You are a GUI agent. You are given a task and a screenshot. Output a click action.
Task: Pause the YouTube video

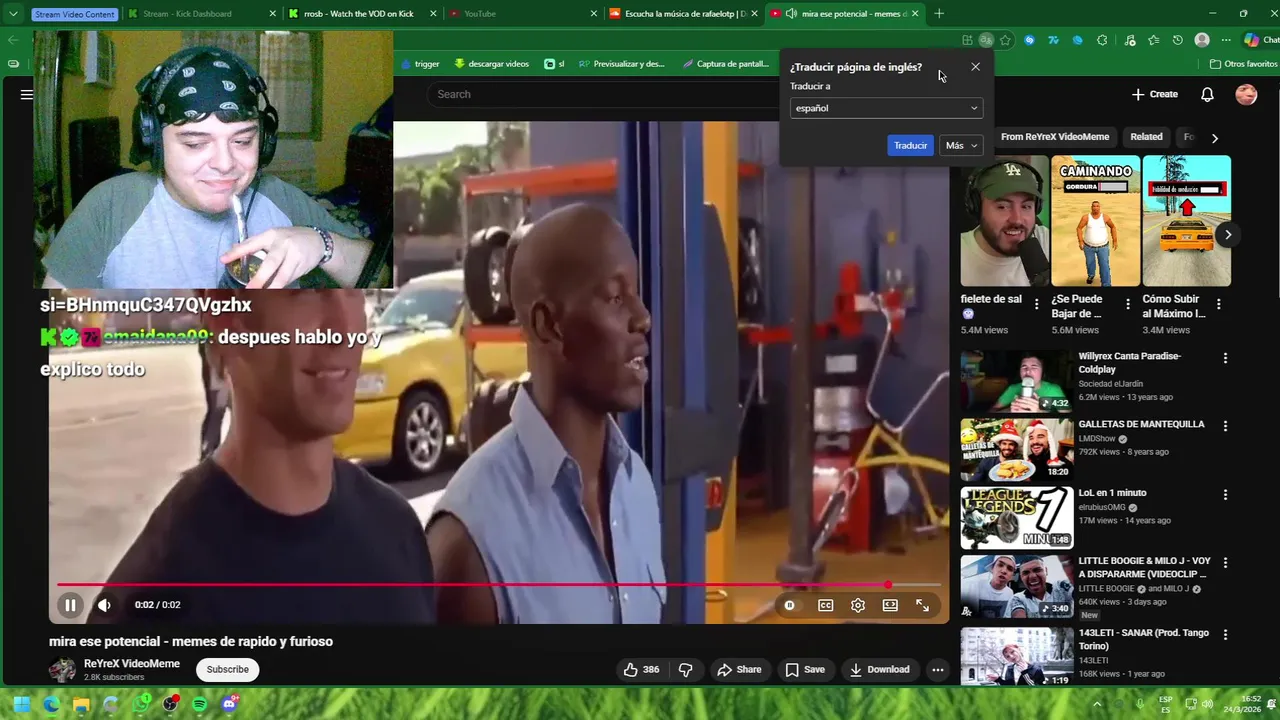[x=70, y=605]
